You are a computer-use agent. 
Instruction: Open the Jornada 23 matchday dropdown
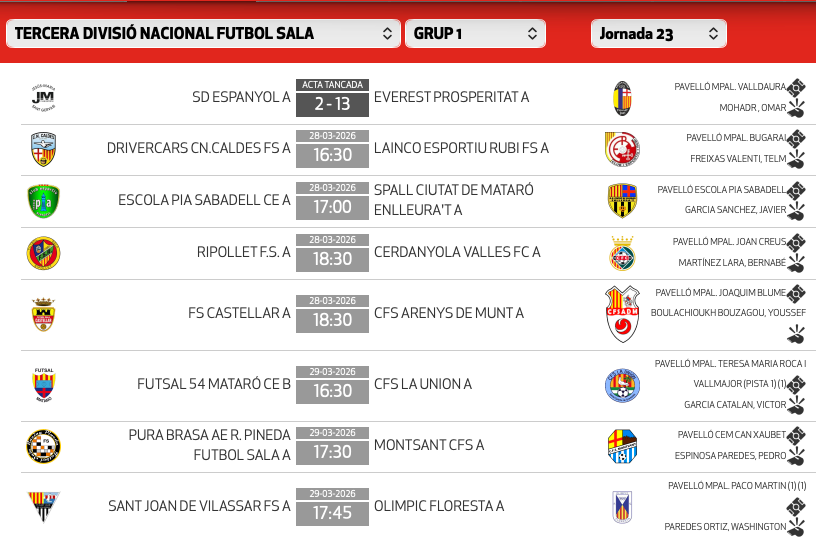[x=658, y=33]
